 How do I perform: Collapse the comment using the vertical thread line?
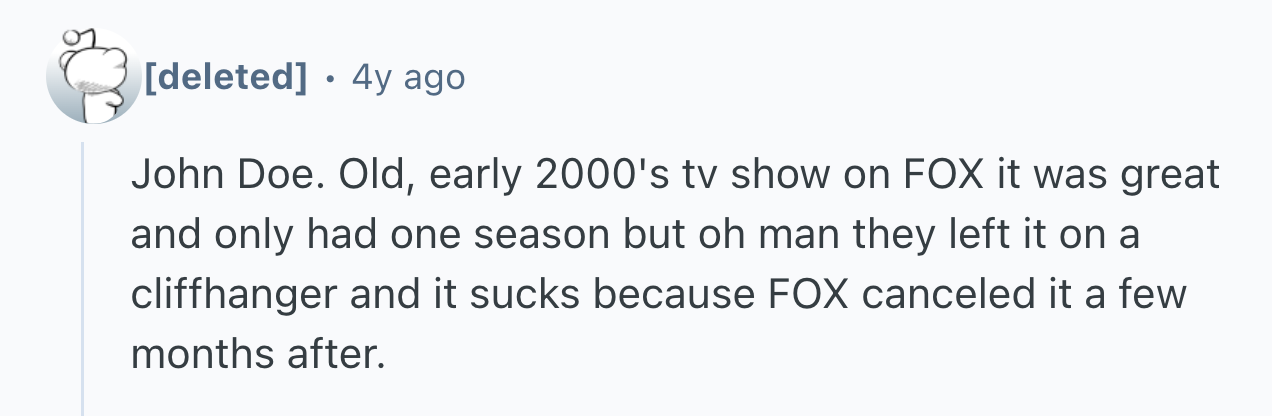click(x=83, y=280)
